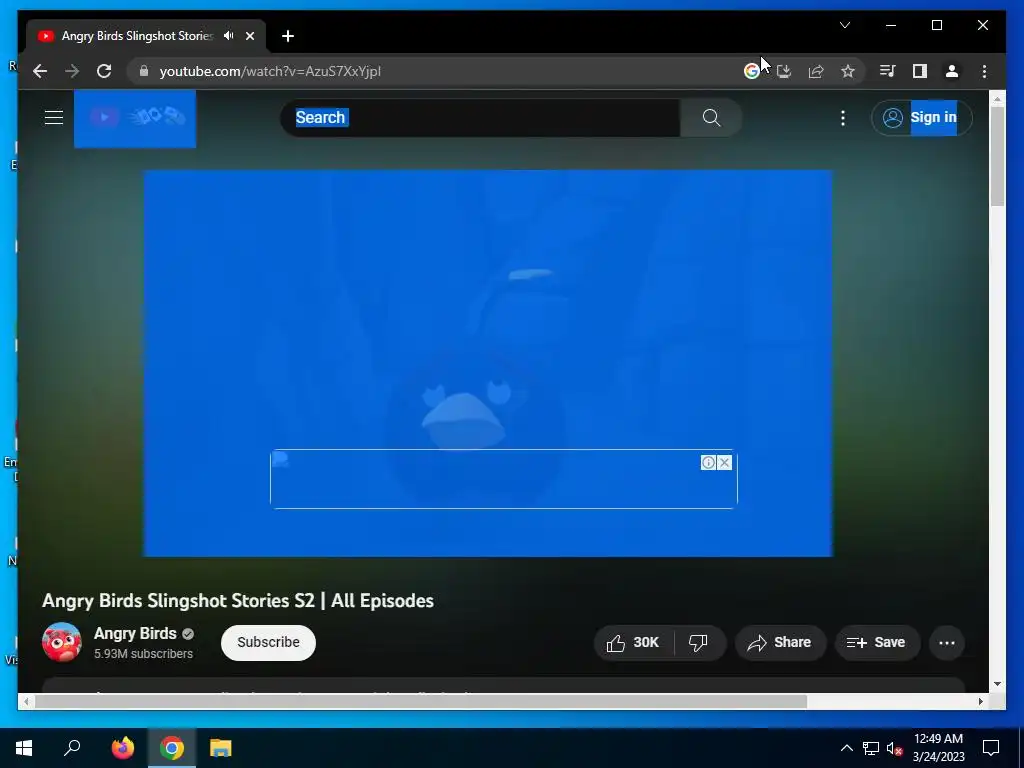The image size is (1024, 768).
Task: Open the Chrome three-dot menu
Action: pyautogui.click(x=984, y=71)
